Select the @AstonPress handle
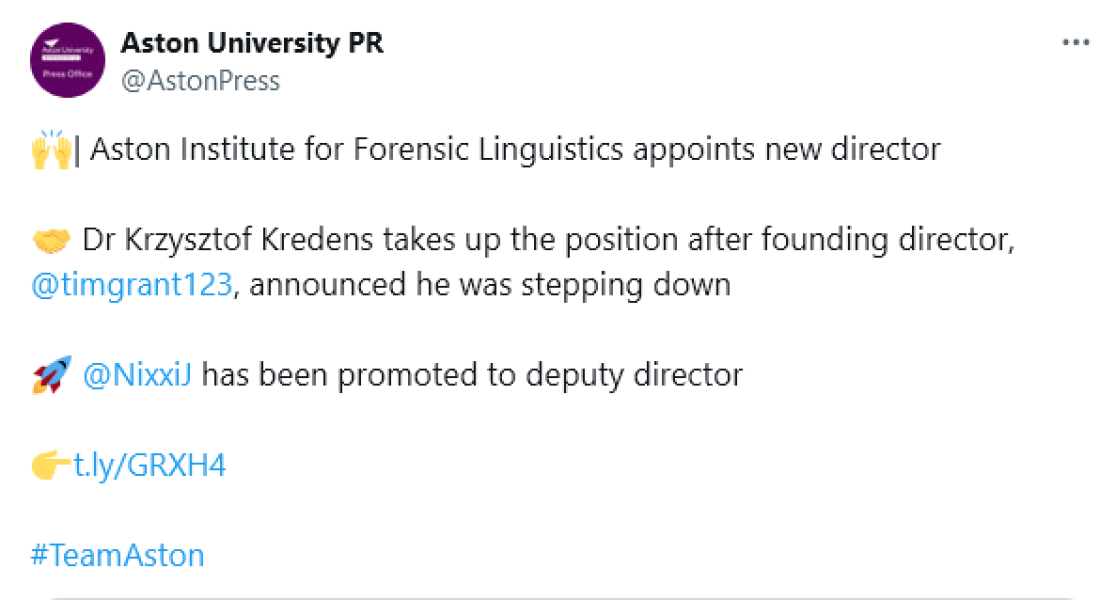This screenshot has height=600, width=1100. (x=200, y=80)
